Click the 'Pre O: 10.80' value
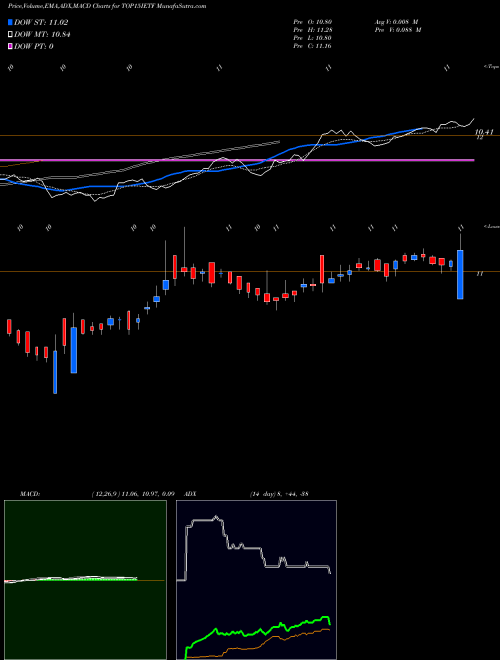This screenshot has width=500, height=660. click(x=312, y=22)
